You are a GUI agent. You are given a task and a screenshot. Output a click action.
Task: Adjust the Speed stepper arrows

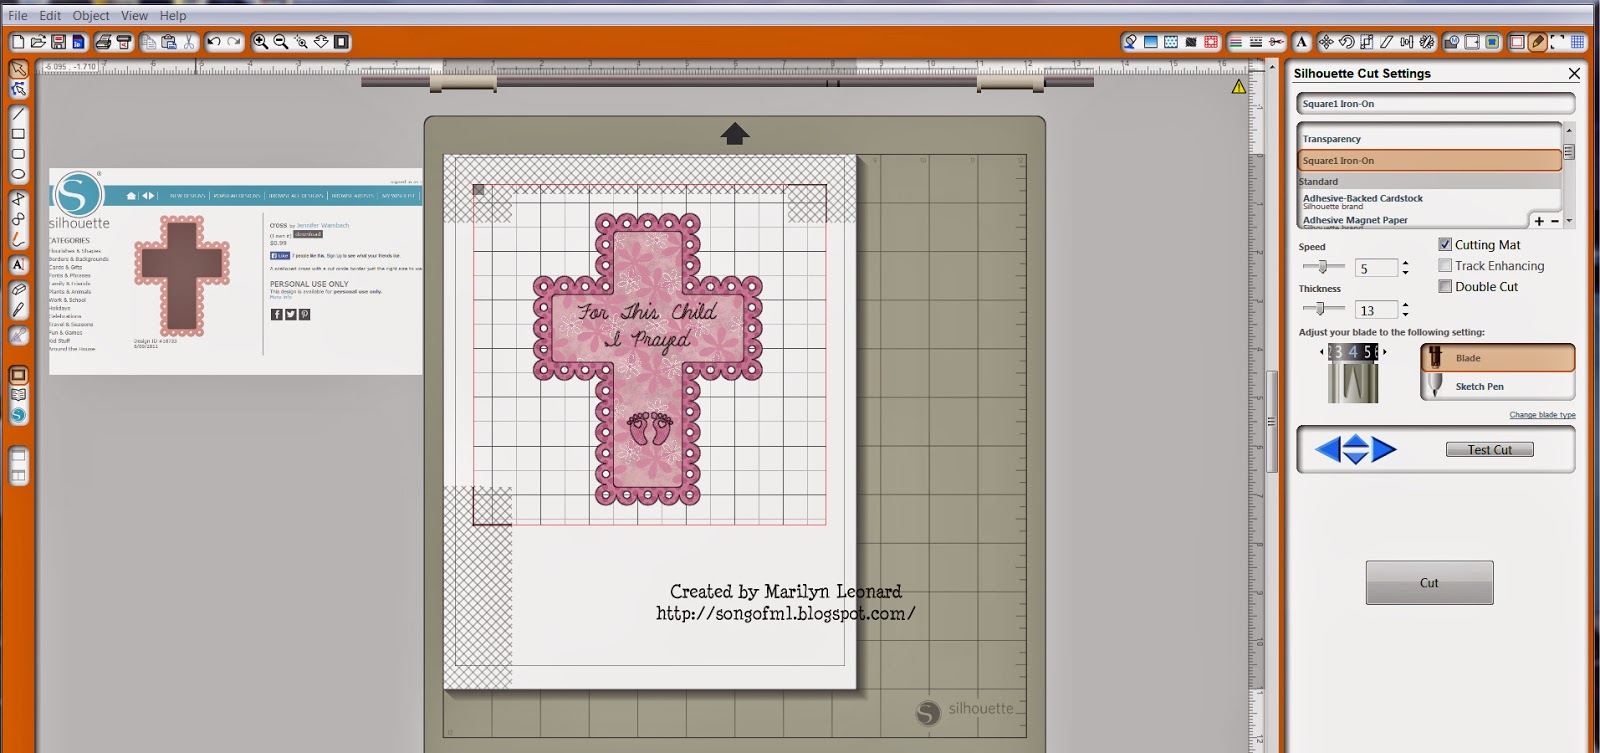click(x=1405, y=268)
